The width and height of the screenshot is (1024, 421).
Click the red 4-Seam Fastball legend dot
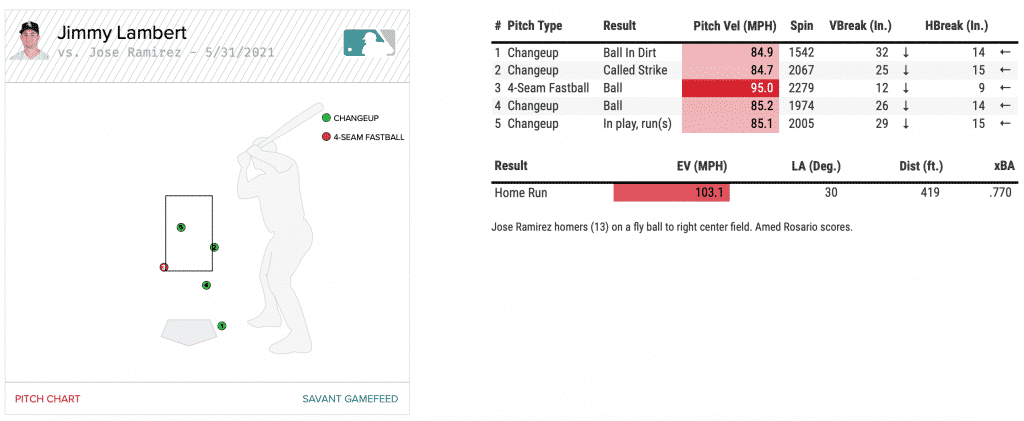[326, 137]
